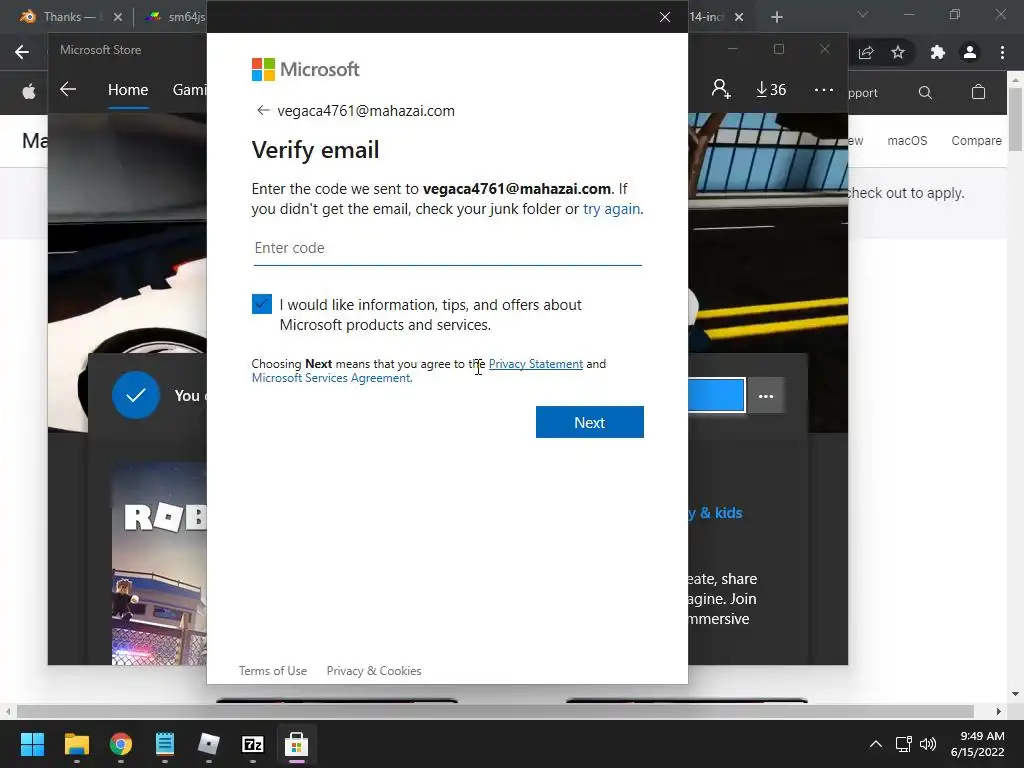Click the Apple logo on the webpage
The height and width of the screenshot is (768, 1024).
point(29,92)
